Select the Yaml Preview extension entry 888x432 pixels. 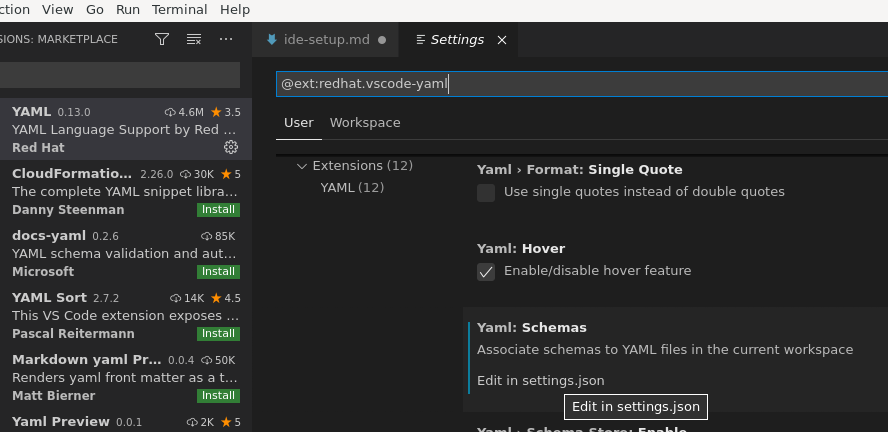(126, 422)
